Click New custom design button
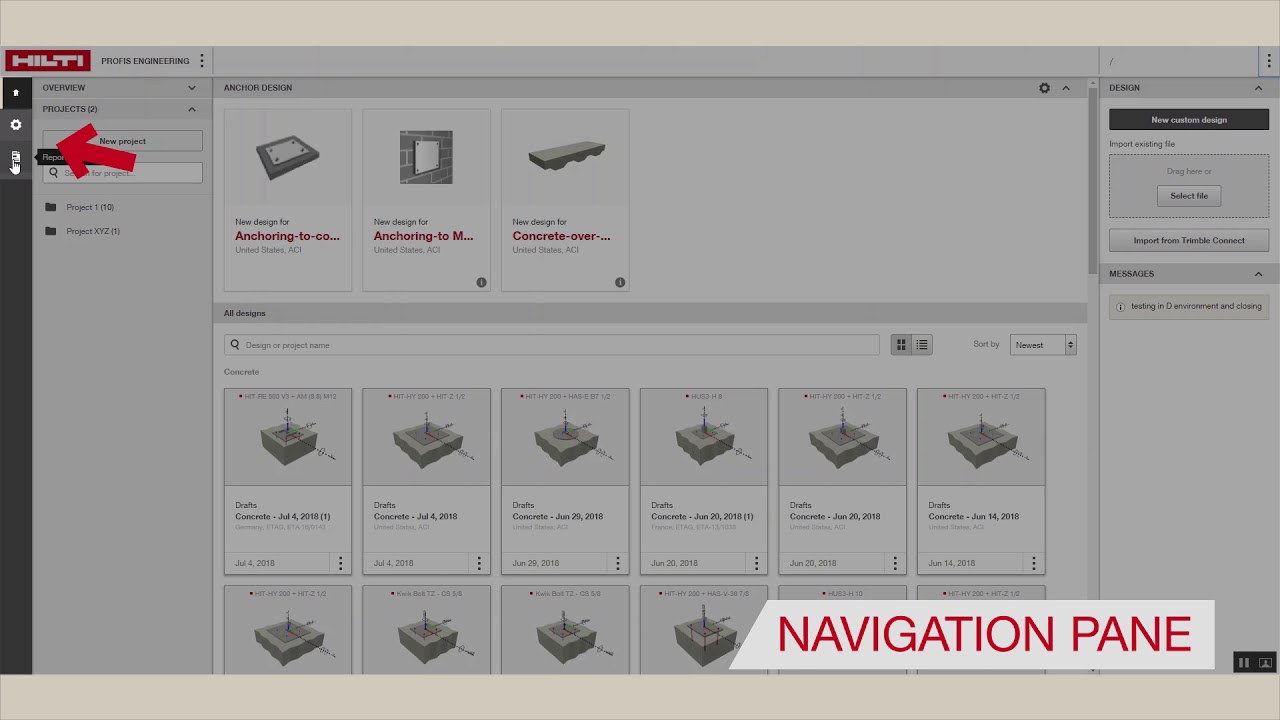1280x720 pixels. (x=1189, y=120)
